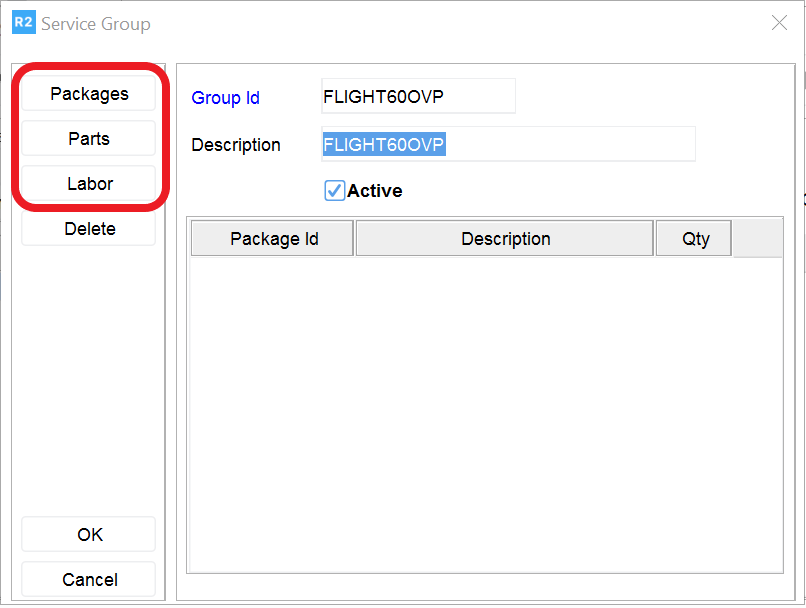This screenshot has height=608, width=806.
Task: Click into the Group Id text field
Action: [417, 97]
